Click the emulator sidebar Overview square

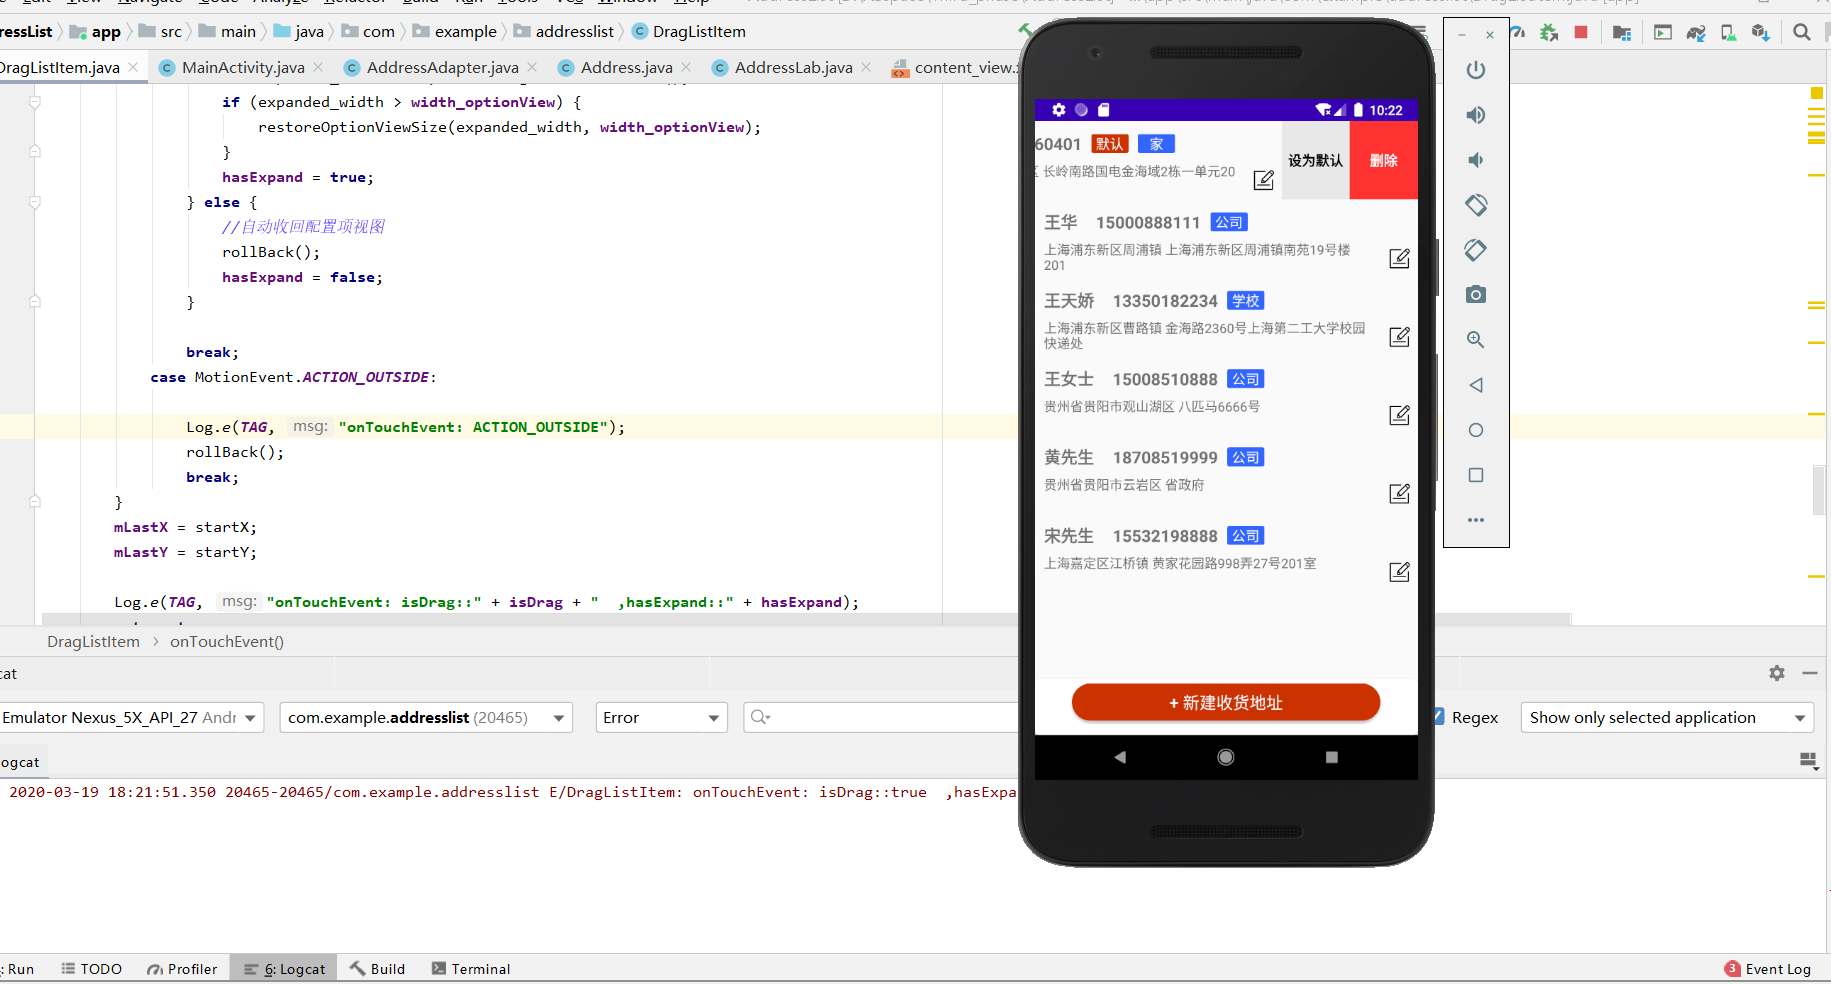click(1476, 475)
